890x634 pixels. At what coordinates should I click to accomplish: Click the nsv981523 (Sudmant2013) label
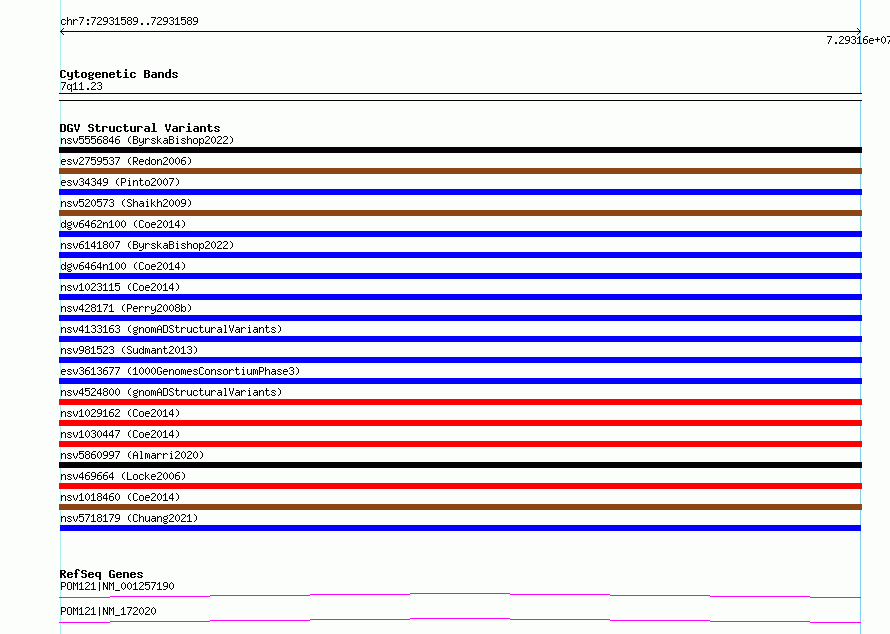pos(129,350)
